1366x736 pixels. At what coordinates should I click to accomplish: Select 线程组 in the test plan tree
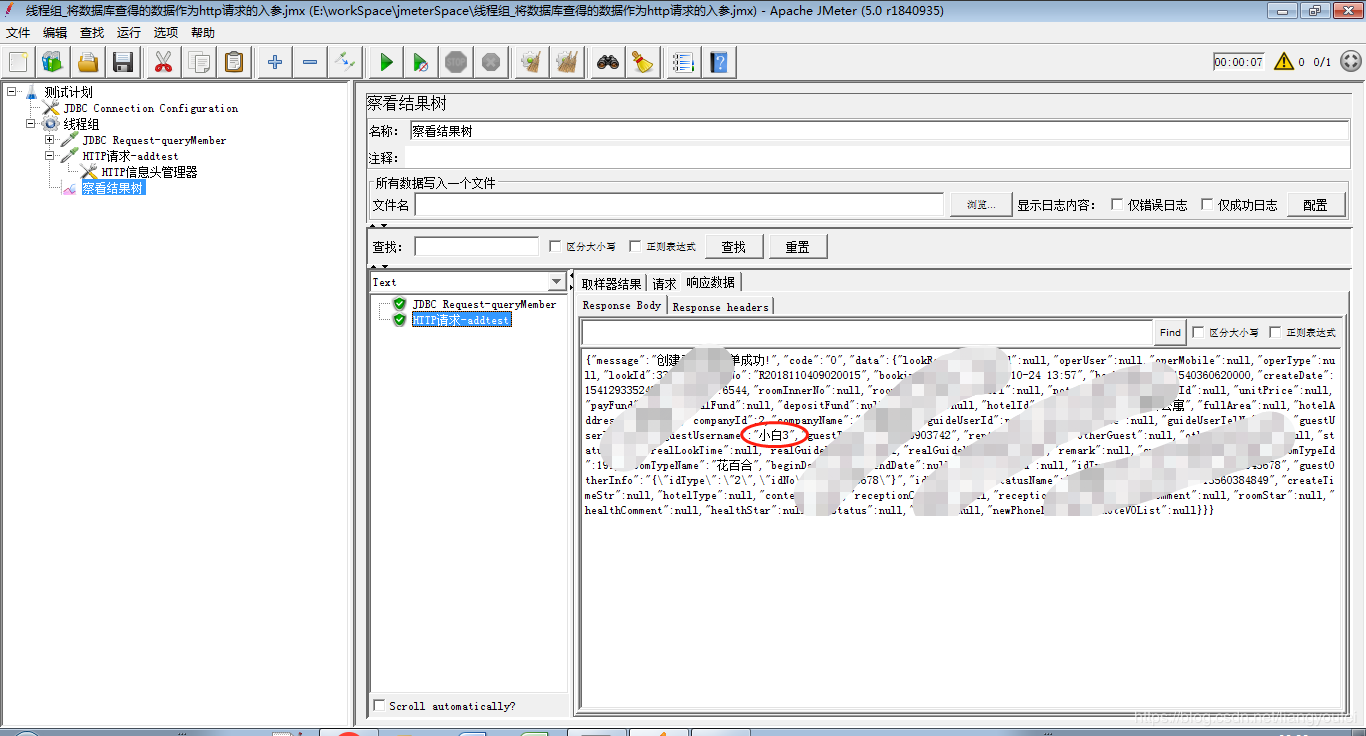coord(81,124)
